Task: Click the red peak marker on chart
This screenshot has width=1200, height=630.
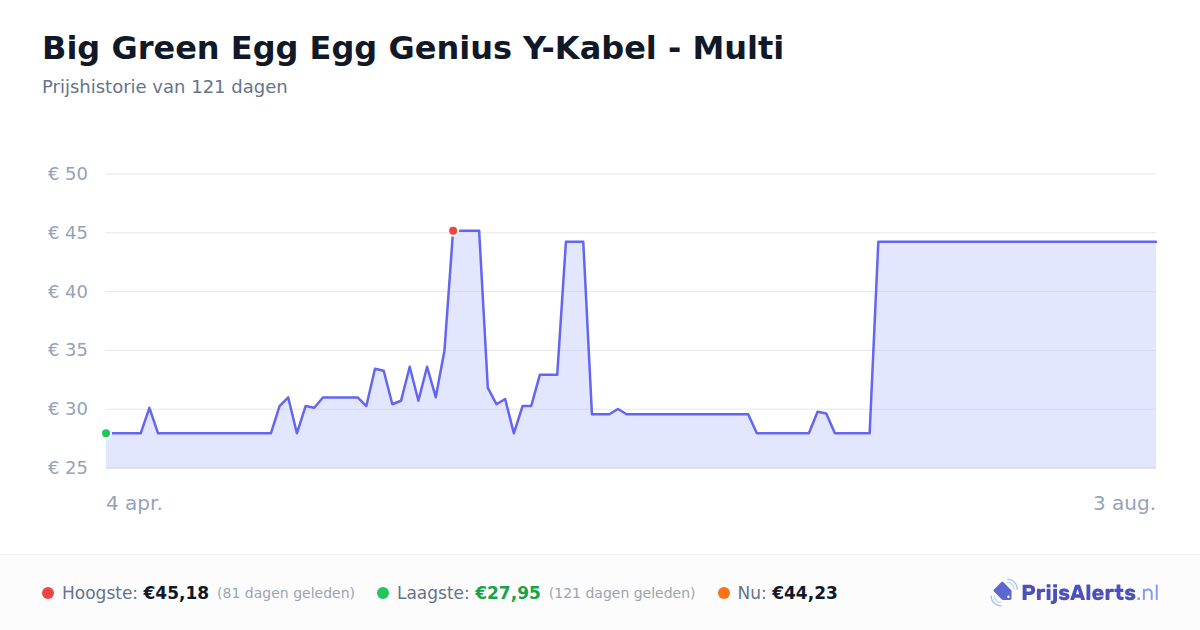Action: [453, 231]
